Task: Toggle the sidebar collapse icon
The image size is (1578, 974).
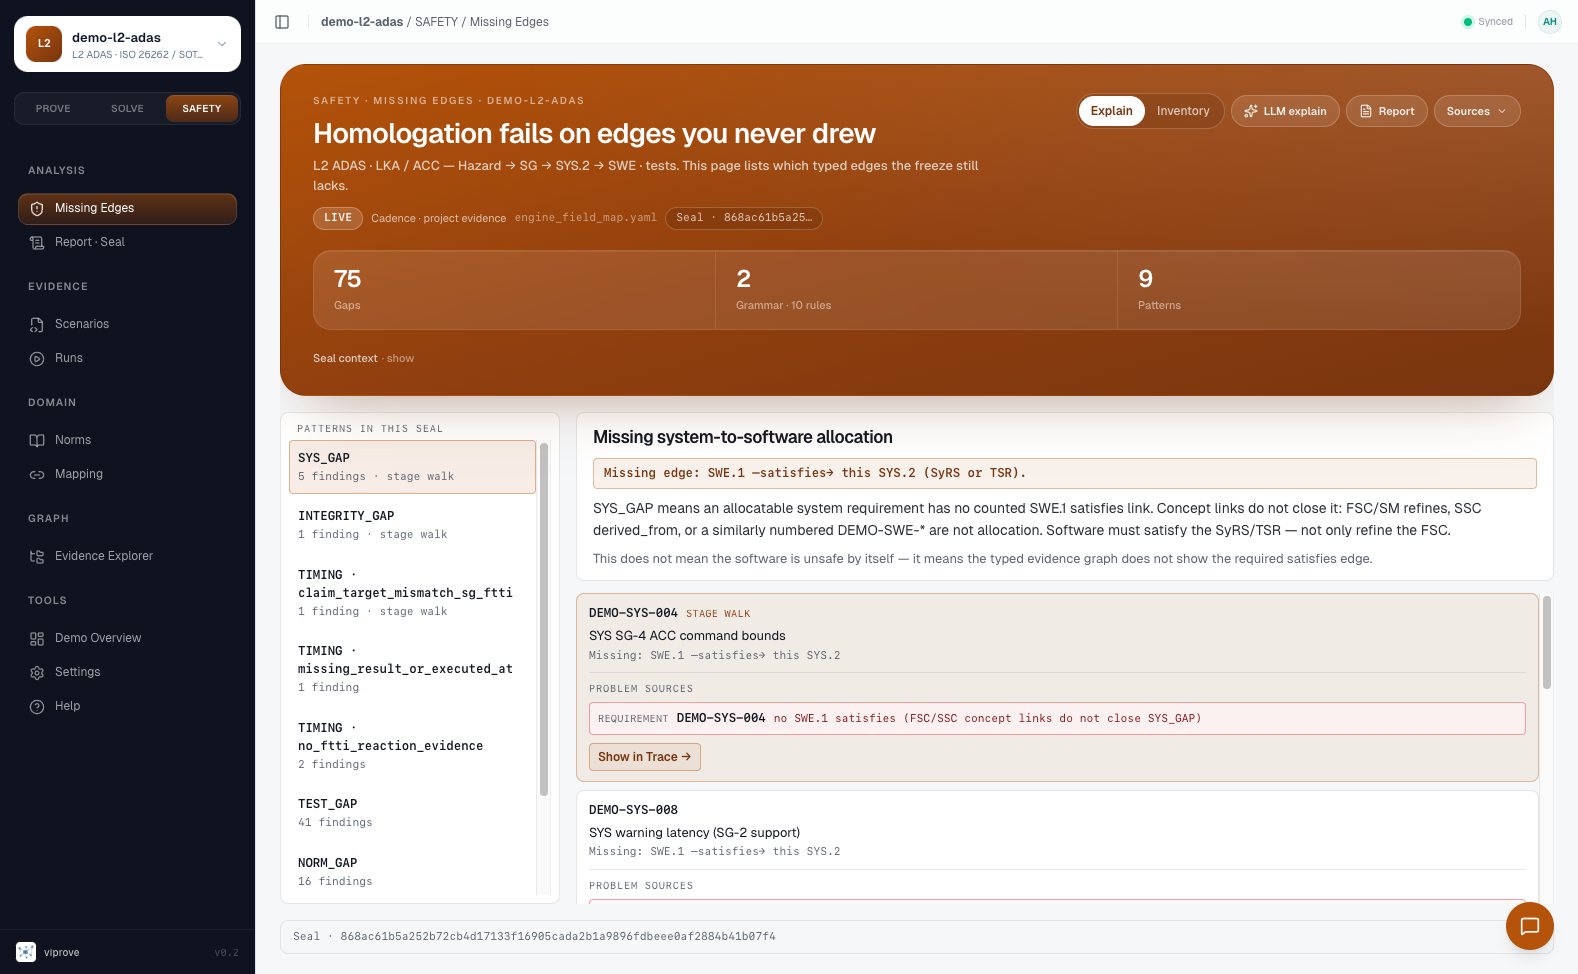Action: point(282,22)
